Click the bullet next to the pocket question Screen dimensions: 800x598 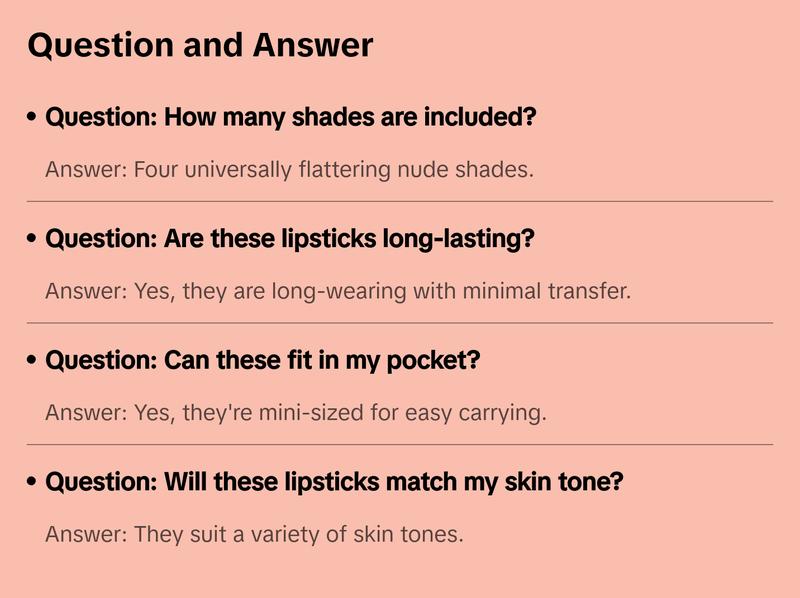click(33, 361)
